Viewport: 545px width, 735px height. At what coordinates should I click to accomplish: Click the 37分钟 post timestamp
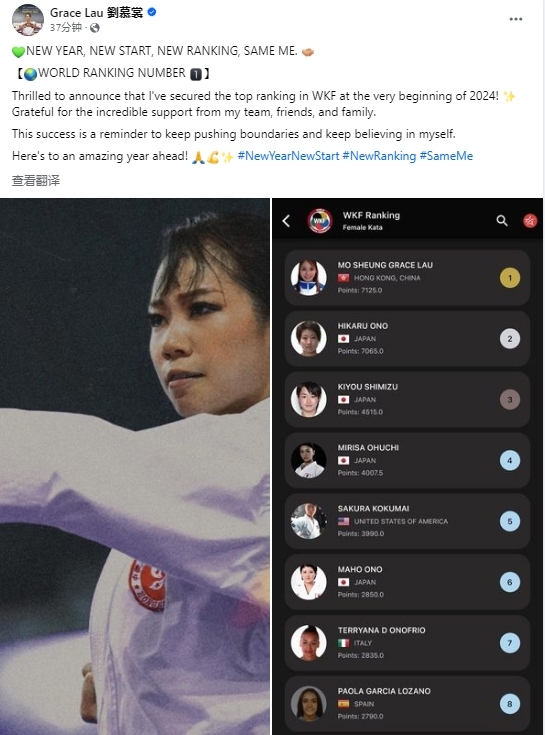pyautogui.click(x=66, y=28)
